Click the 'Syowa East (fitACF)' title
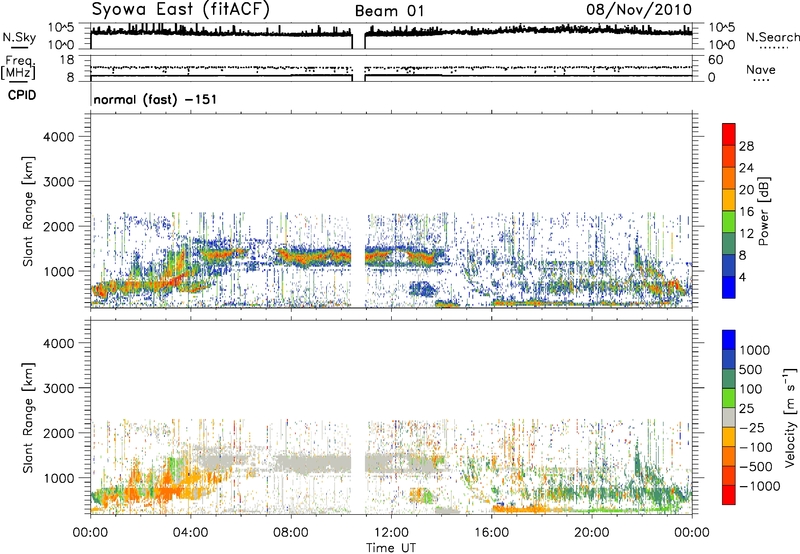 coord(180,9)
